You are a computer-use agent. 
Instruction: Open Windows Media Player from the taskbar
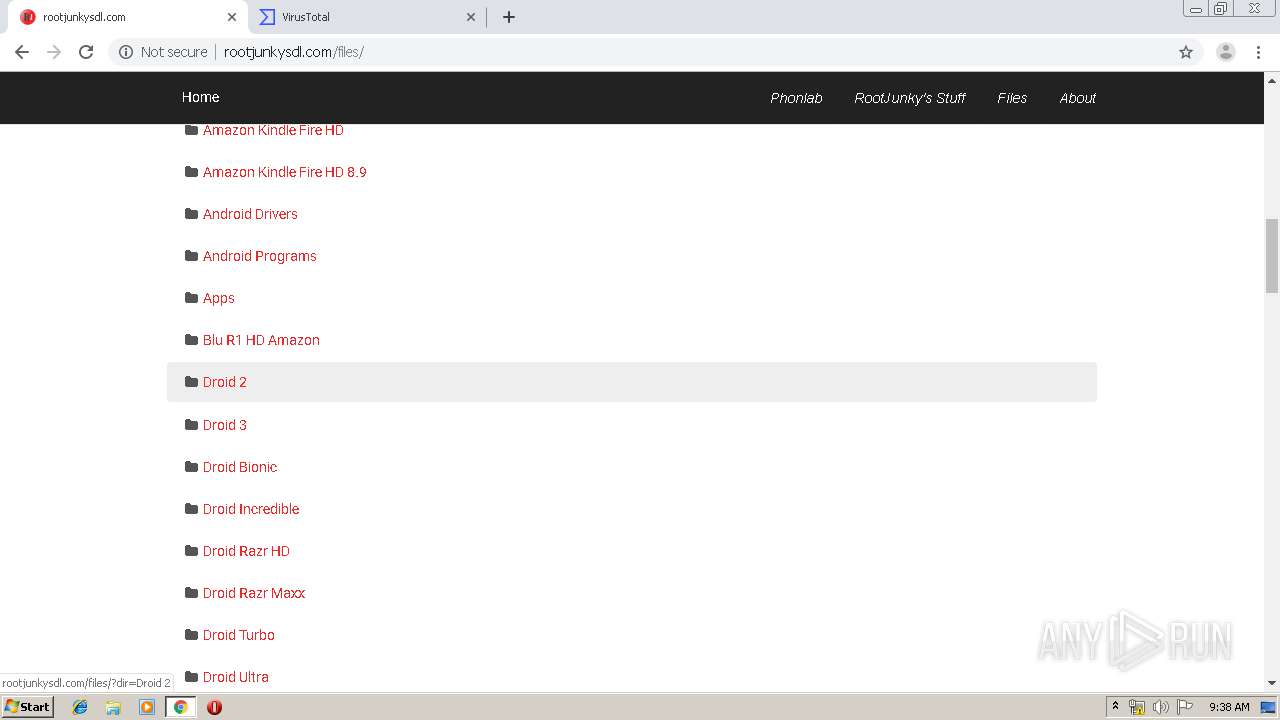pos(147,707)
